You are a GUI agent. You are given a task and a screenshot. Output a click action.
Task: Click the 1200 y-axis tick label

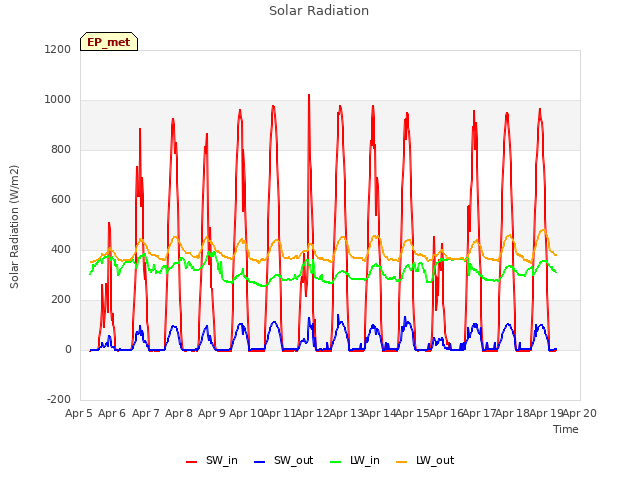coord(58,49)
